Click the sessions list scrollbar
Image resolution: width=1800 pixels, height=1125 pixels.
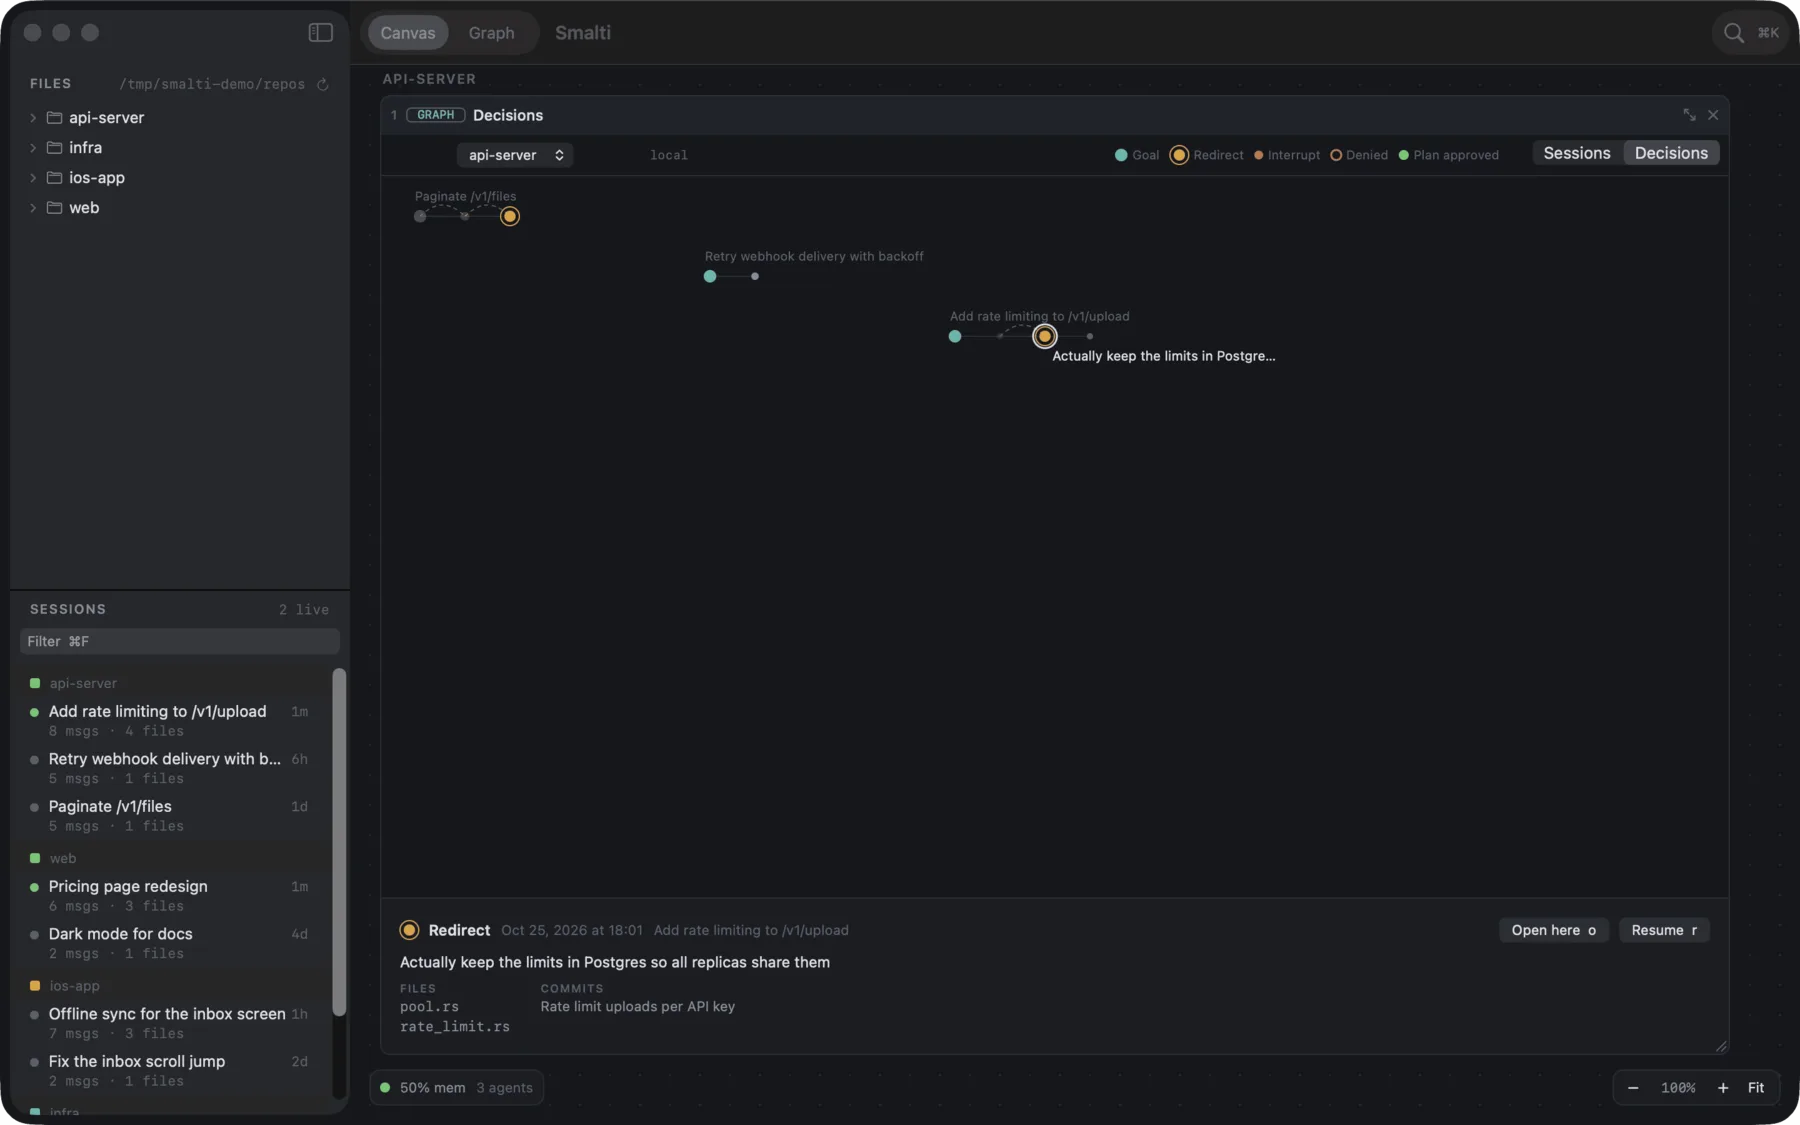tap(339, 842)
